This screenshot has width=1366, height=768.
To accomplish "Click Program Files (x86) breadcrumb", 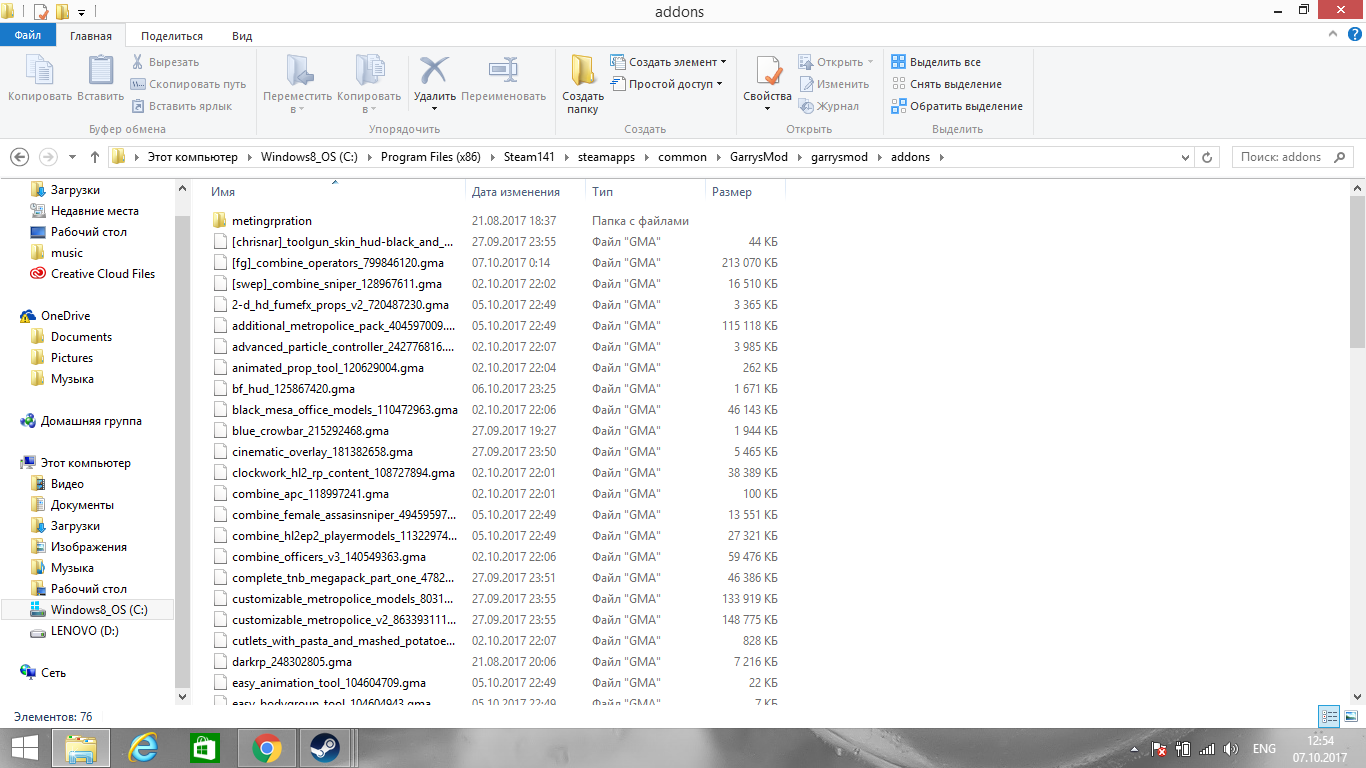I will [x=431, y=157].
